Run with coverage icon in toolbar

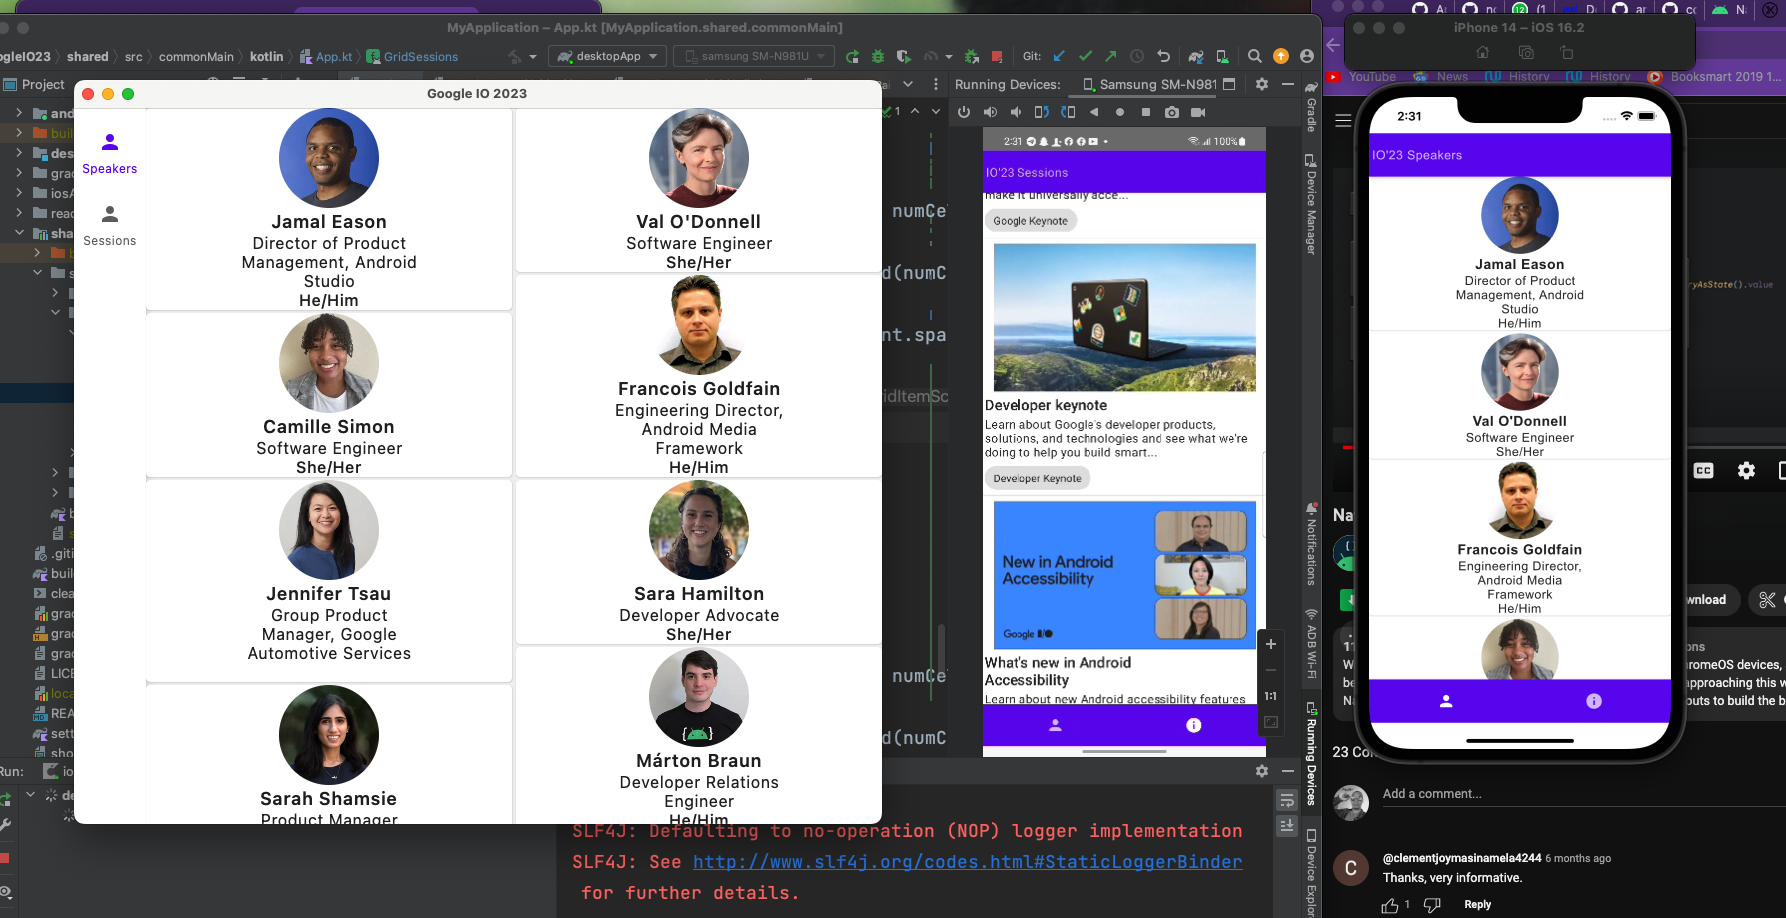point(904,57)
